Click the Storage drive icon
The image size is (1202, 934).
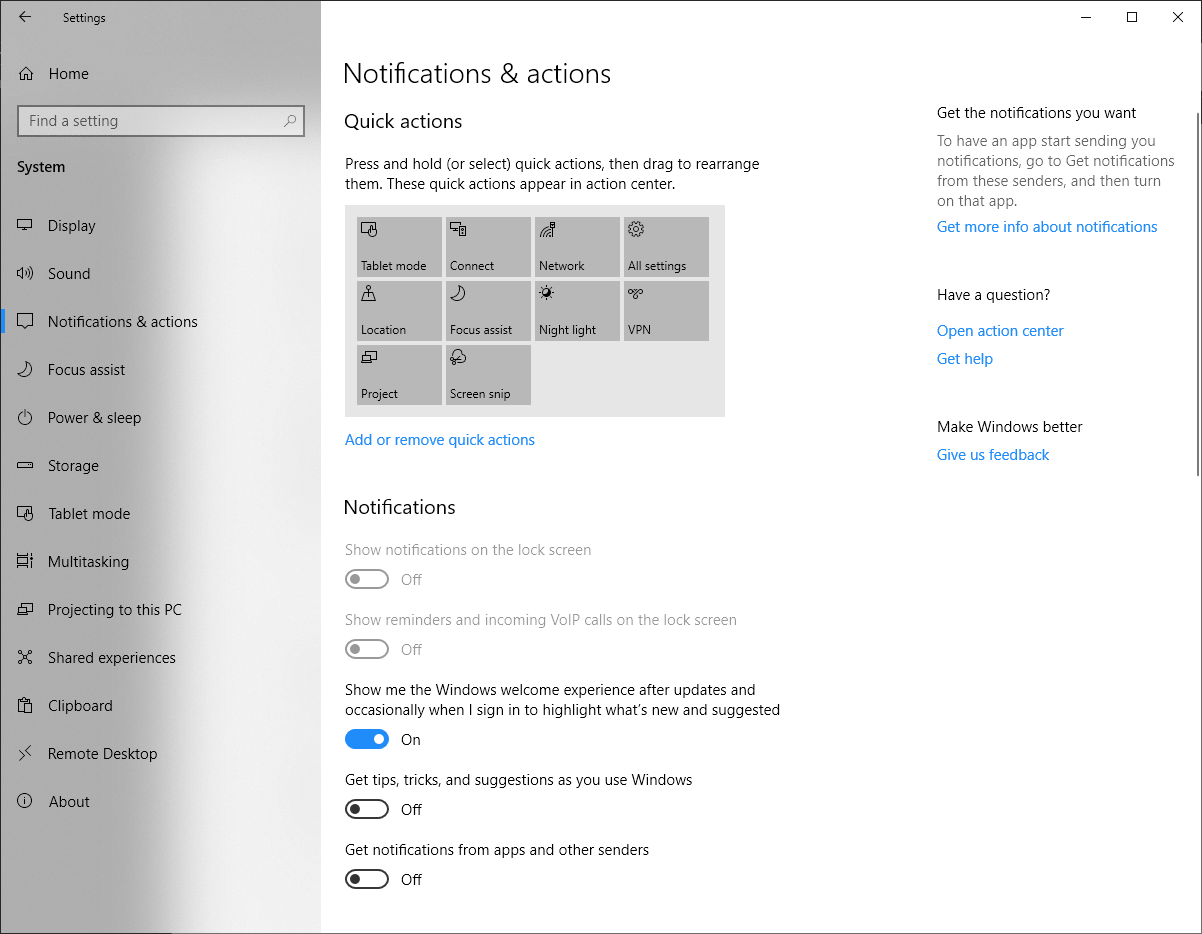26,465
